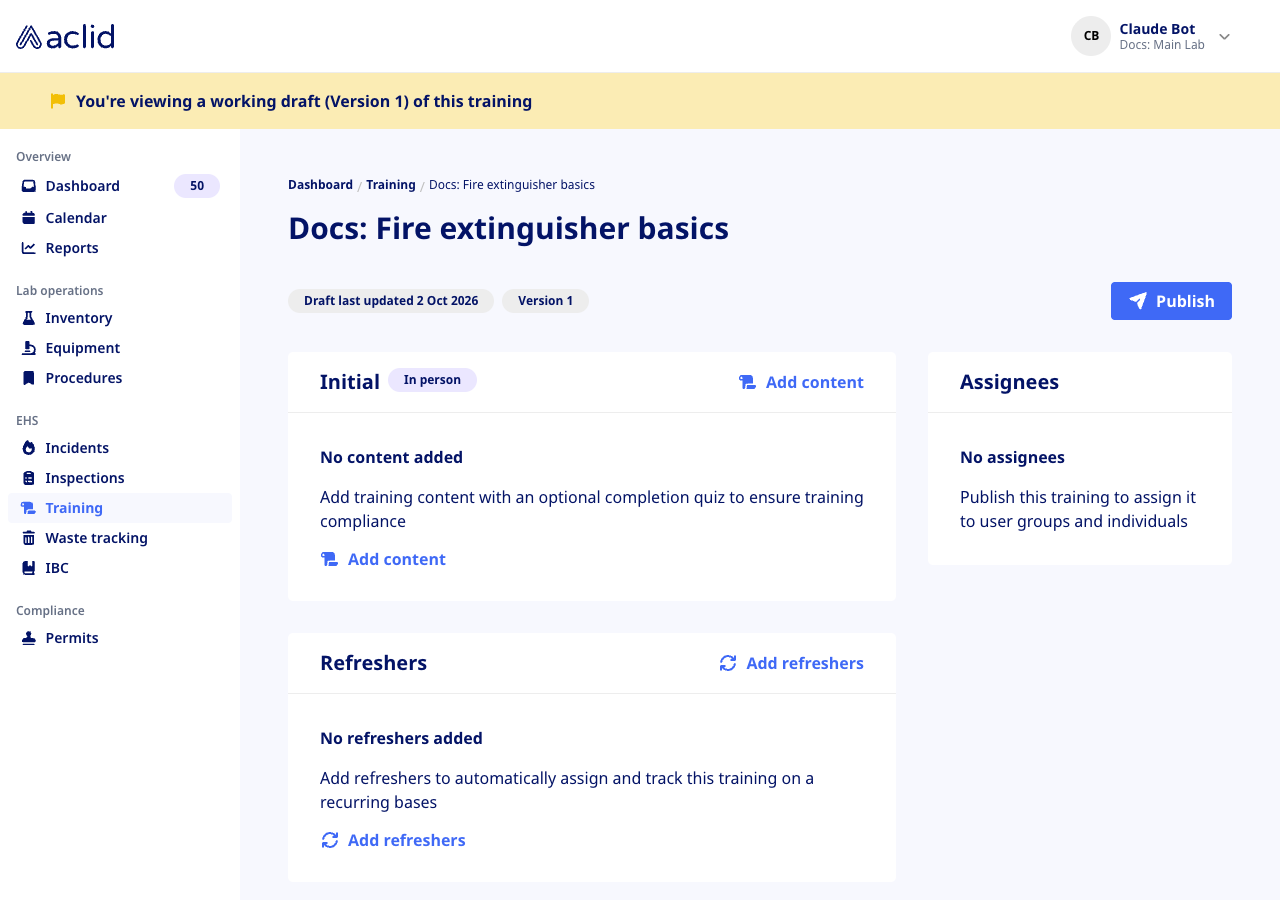
Task: Click the CB user avatar
Action: (x=1091, y=36)
